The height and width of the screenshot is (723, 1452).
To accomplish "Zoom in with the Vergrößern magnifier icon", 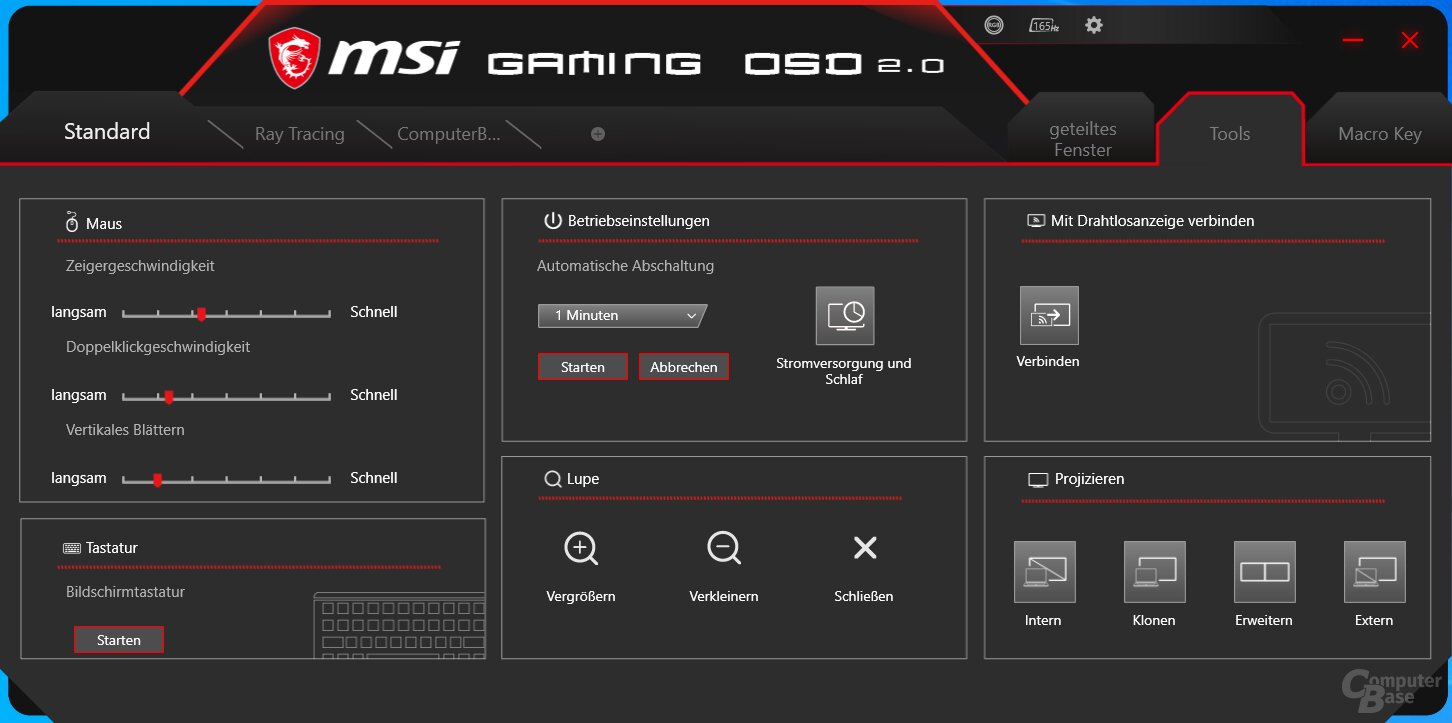I will [x=581, y=548].
